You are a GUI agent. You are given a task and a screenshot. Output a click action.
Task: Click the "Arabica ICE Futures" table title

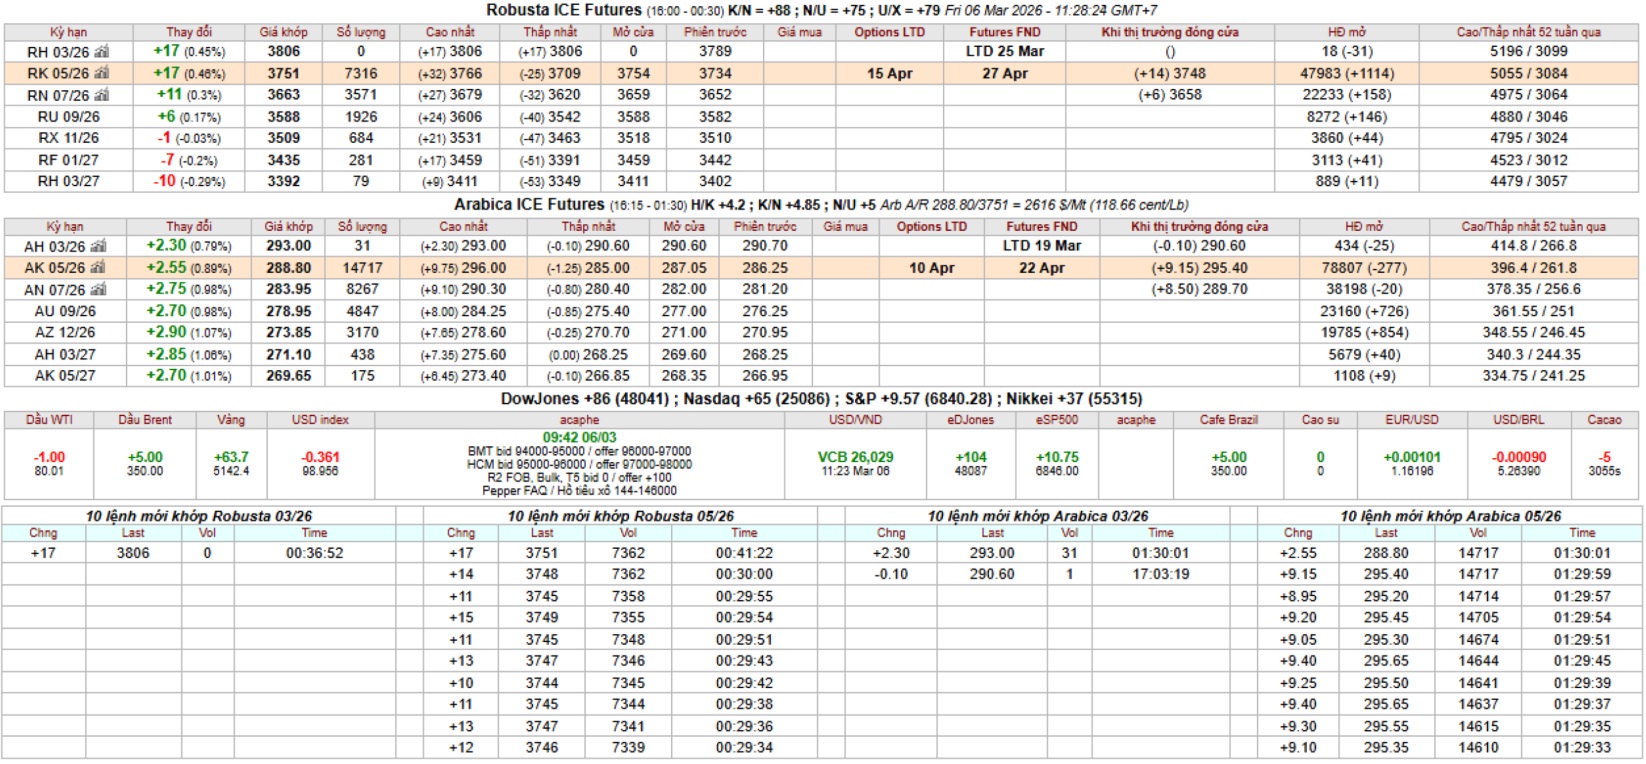(529, 205)
